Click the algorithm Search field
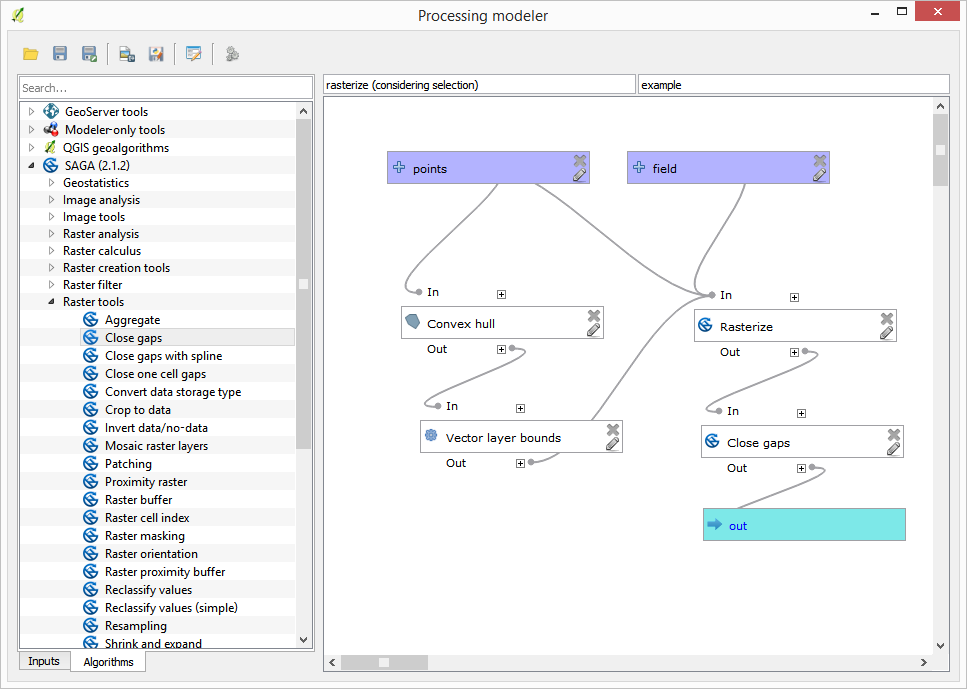The width and height of the screenshot is (967, 689). pos(165,88)
